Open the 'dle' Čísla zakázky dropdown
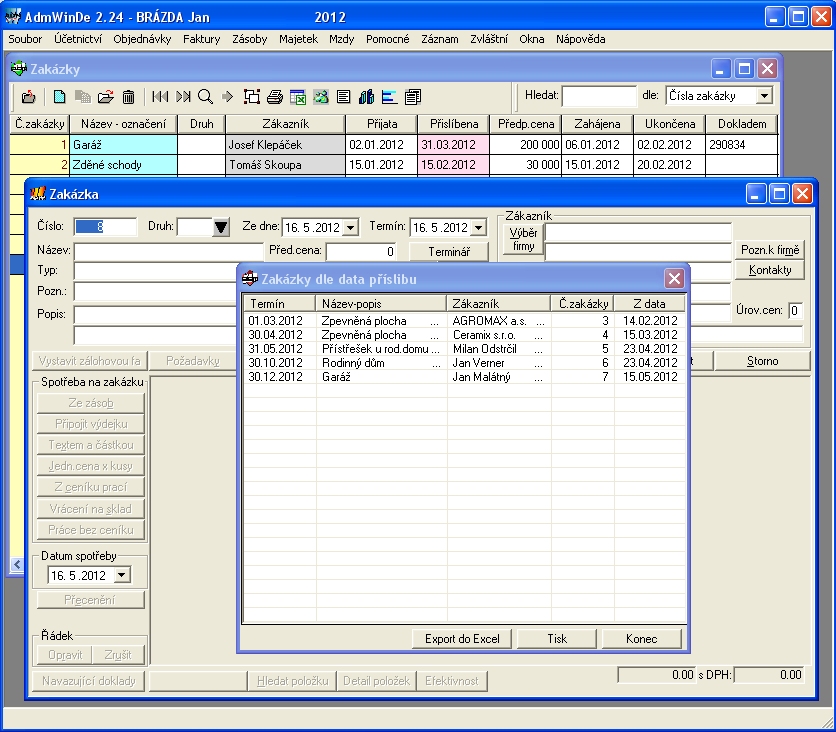Viewport: 836px width, 732px height. click(764, 96)
